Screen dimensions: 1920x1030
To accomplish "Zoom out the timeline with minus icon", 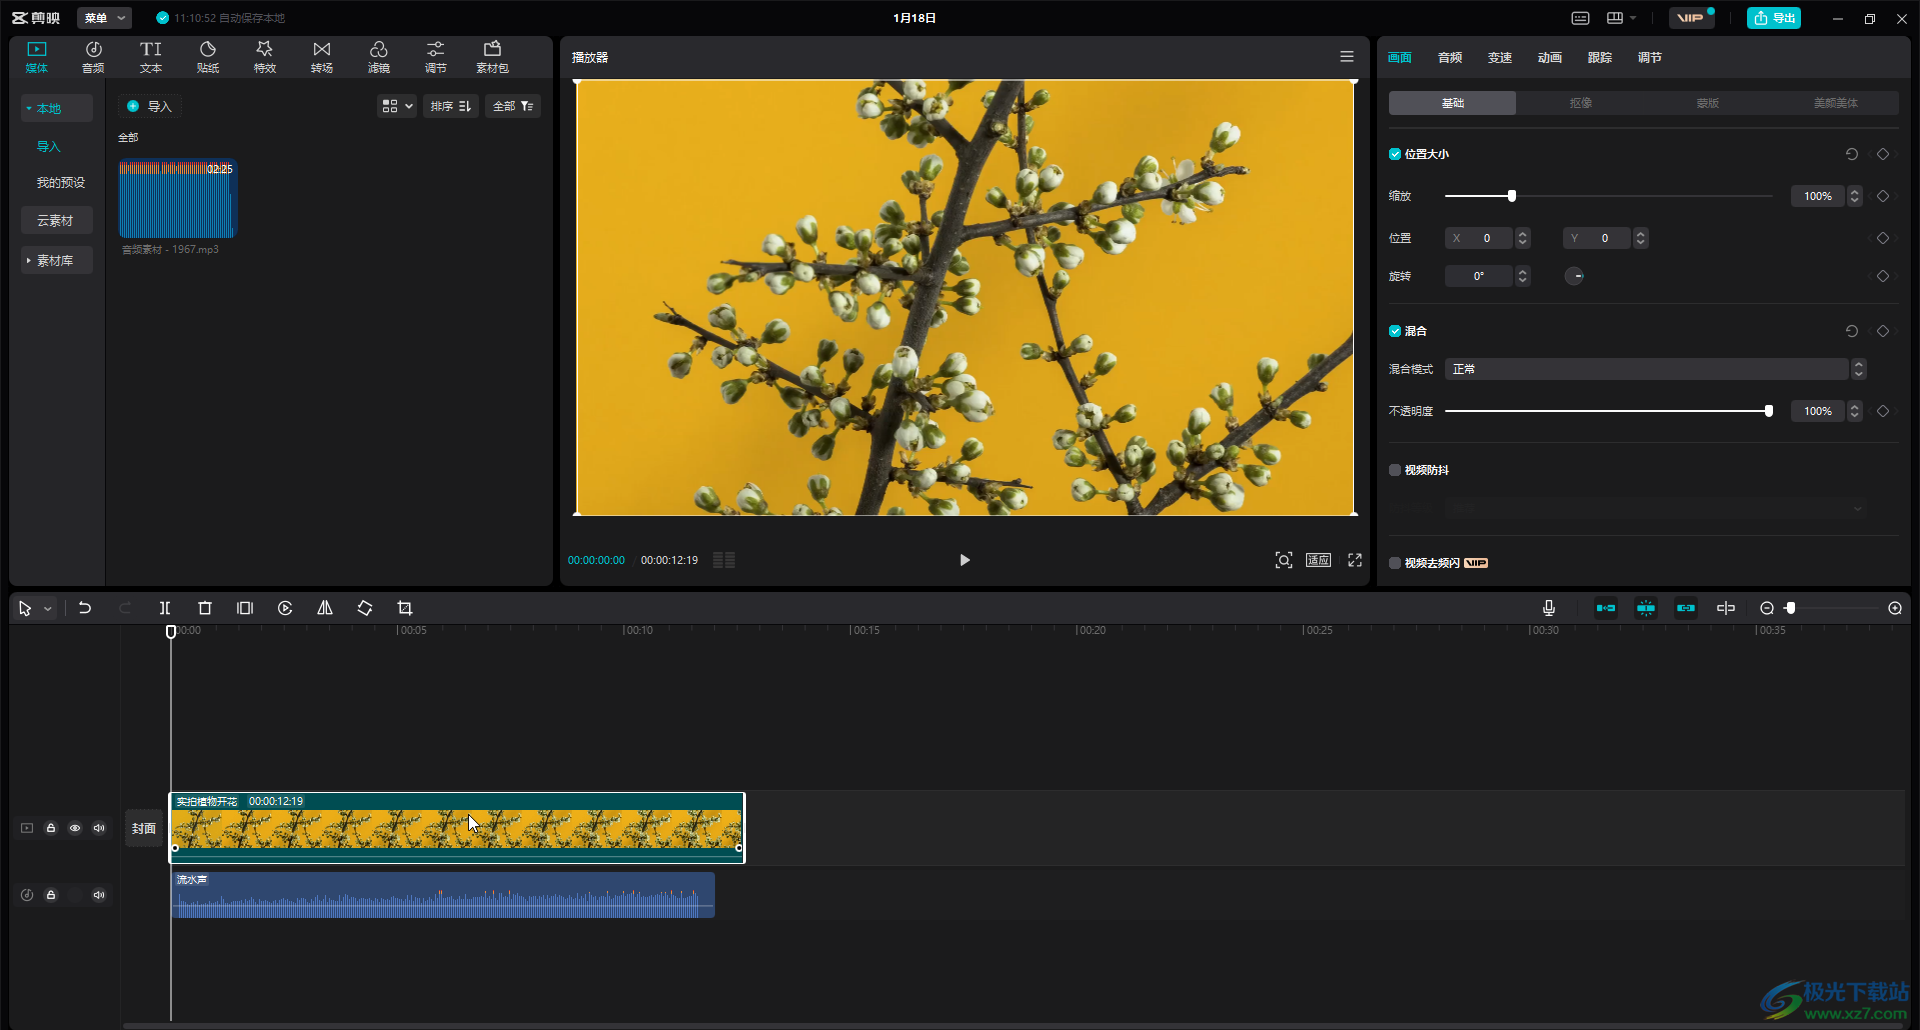I will (x=1767, y=608).
